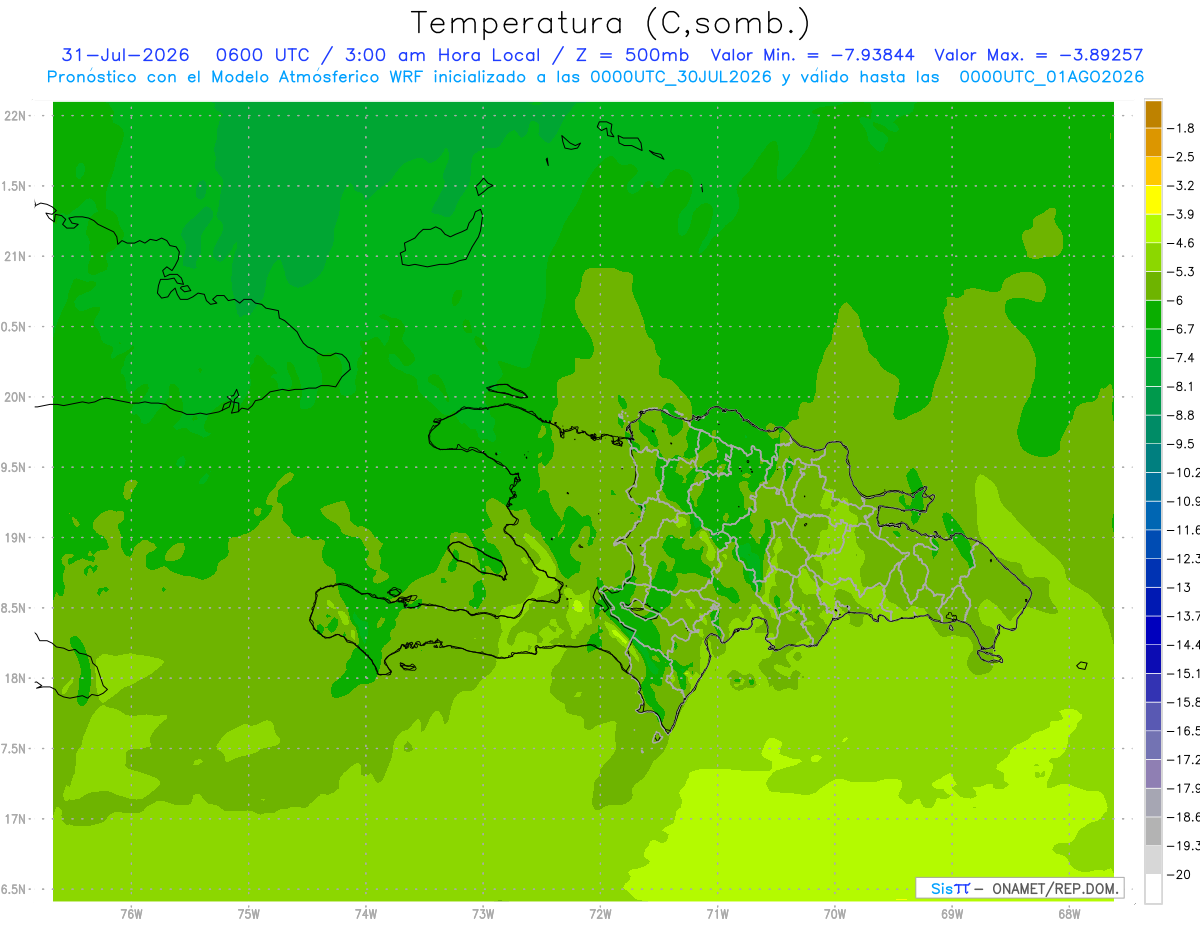
Task: Click the '-2.5' color bar label
Action: point(1181,157)
